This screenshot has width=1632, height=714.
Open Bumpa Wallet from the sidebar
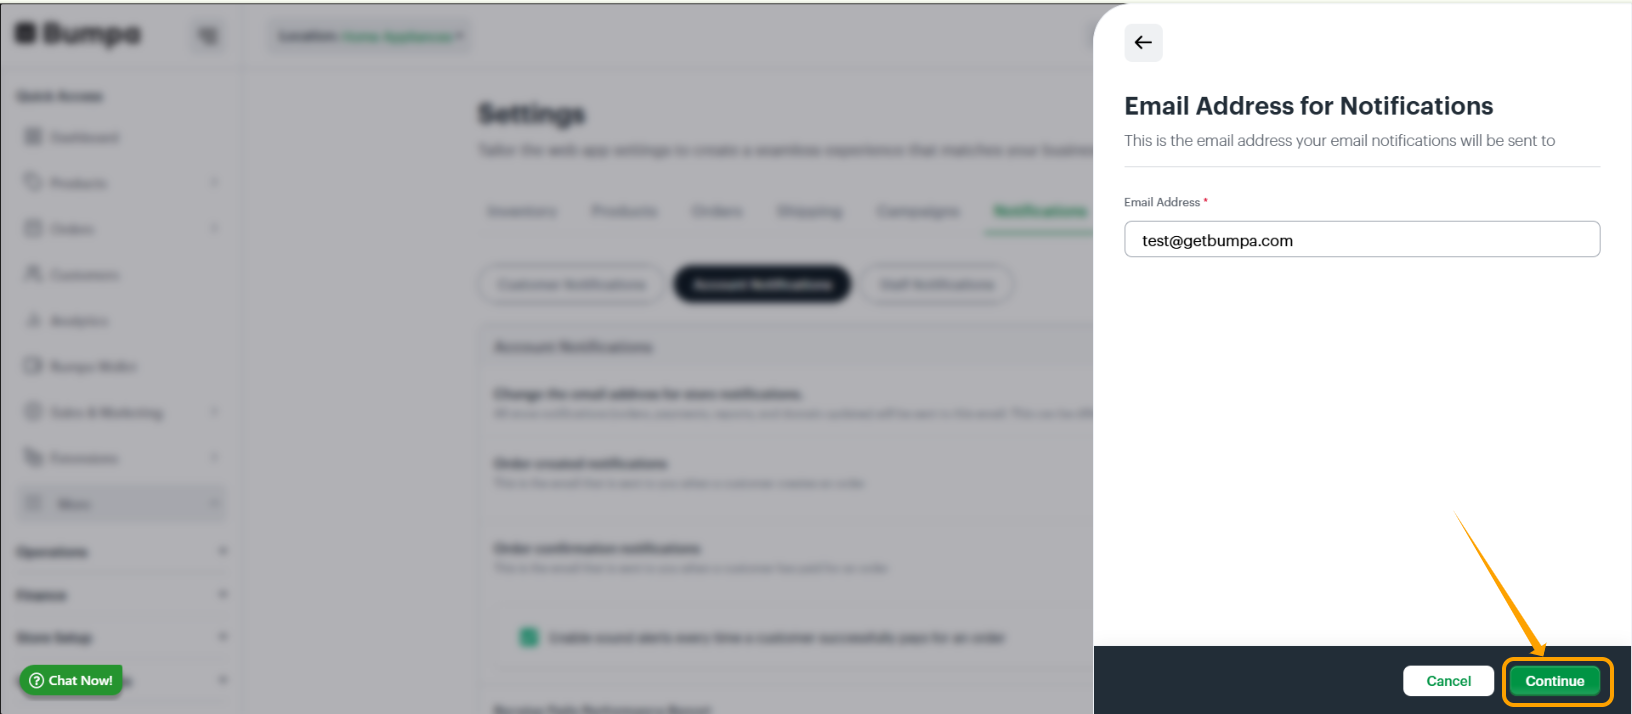[34, 366]
